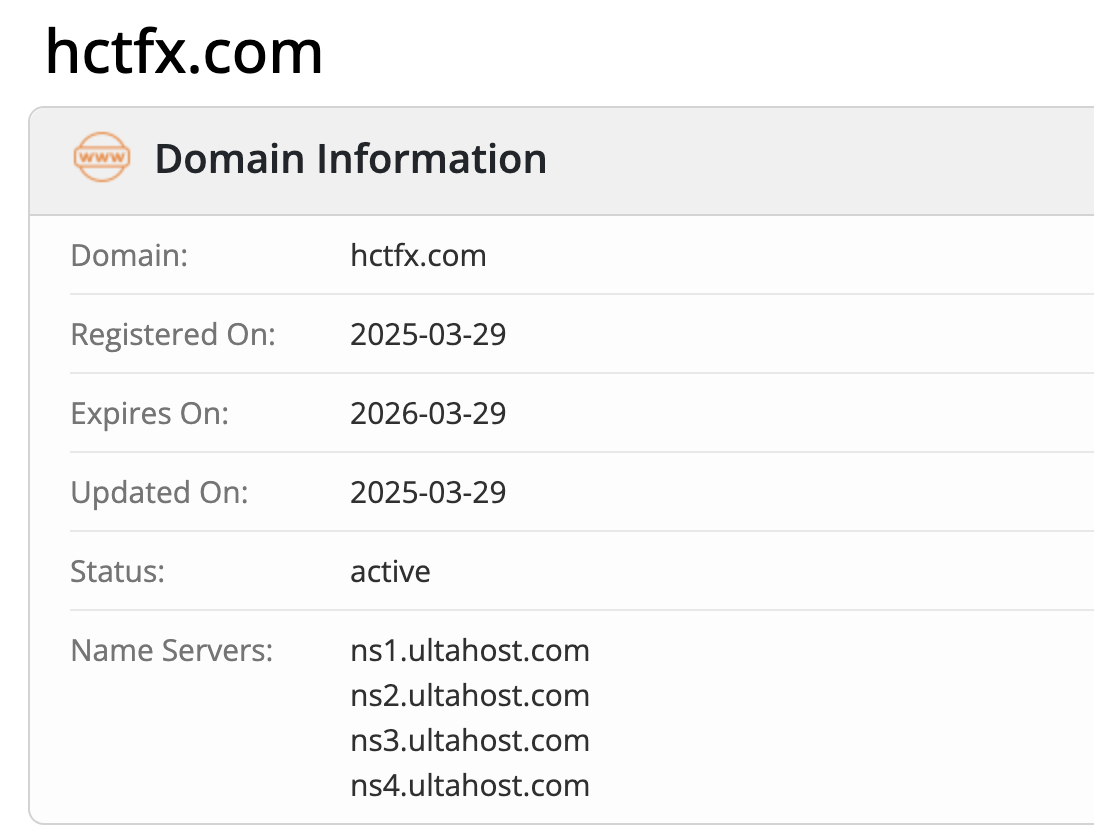1094x836 pixels.
Task: Click the hctfx.com page title heading
Action: 184,51
